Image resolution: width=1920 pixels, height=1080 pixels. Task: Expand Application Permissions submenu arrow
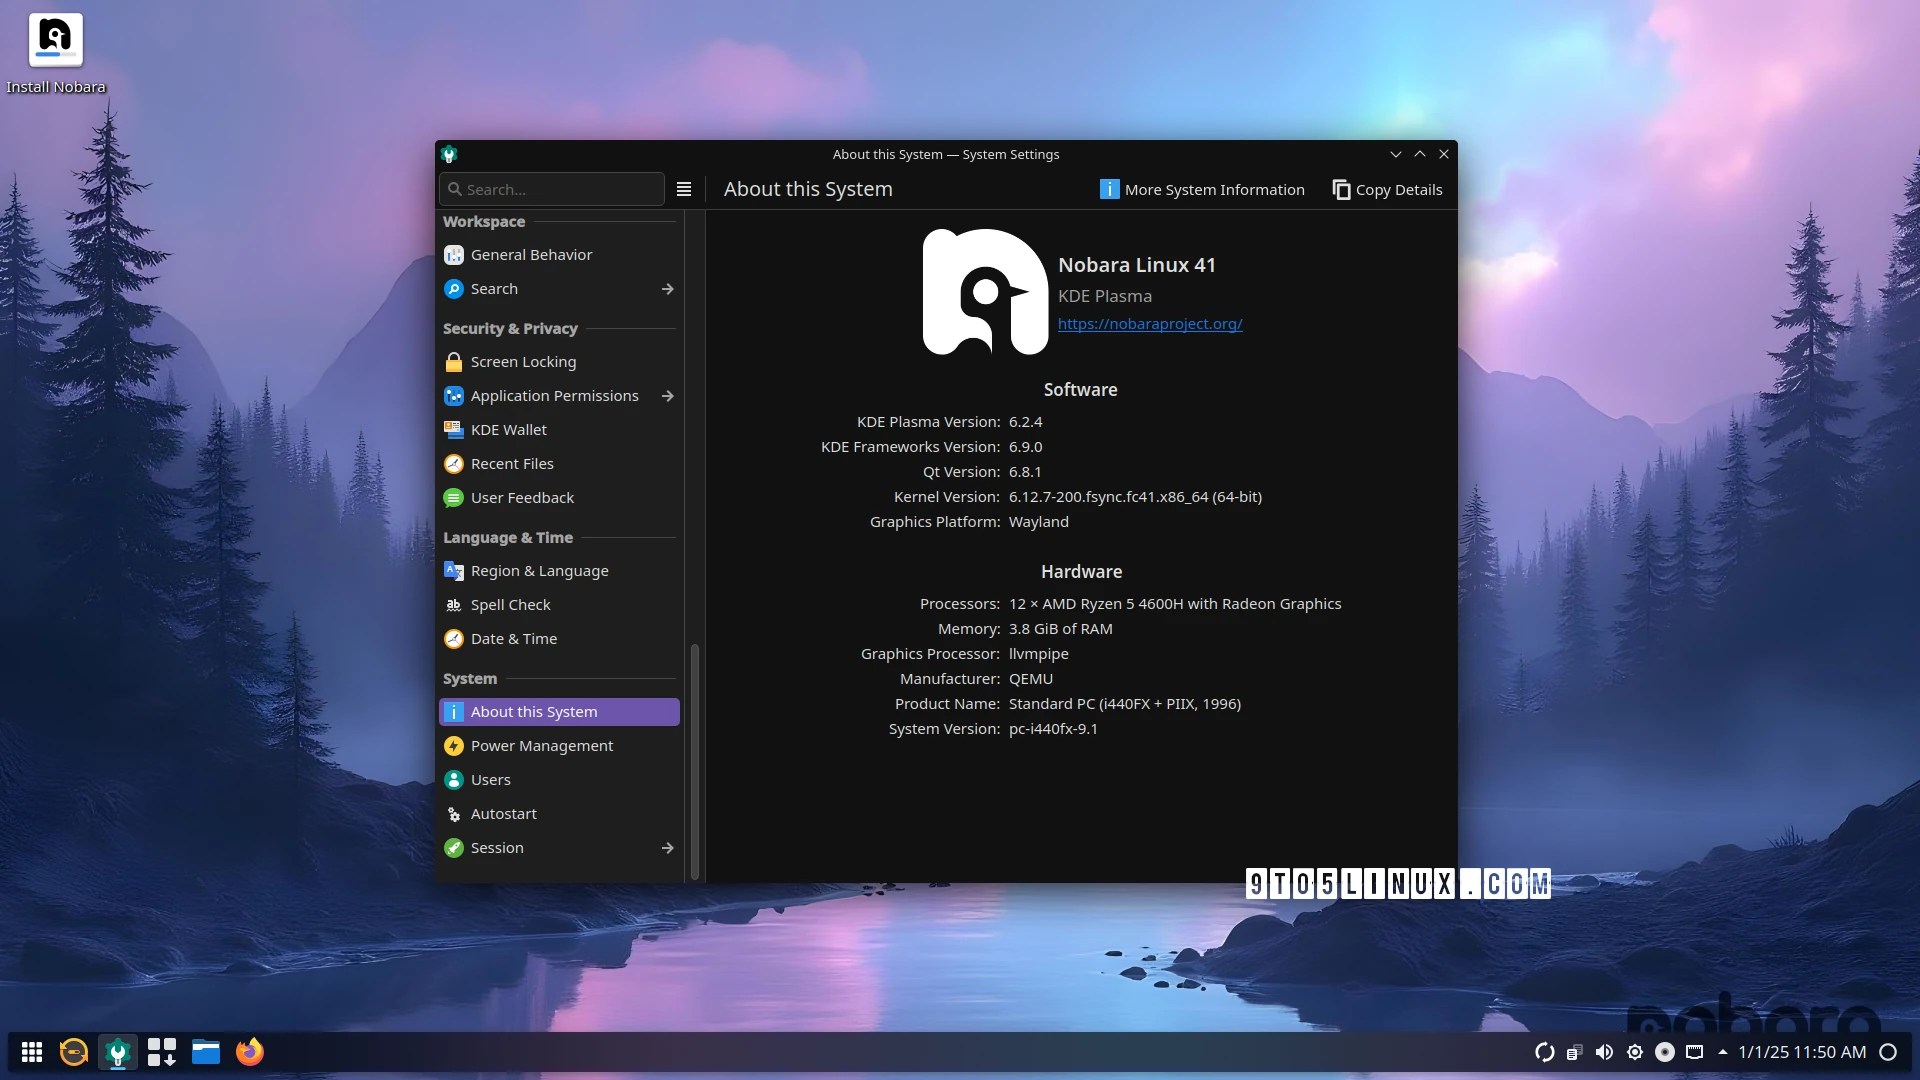point(667,396)
